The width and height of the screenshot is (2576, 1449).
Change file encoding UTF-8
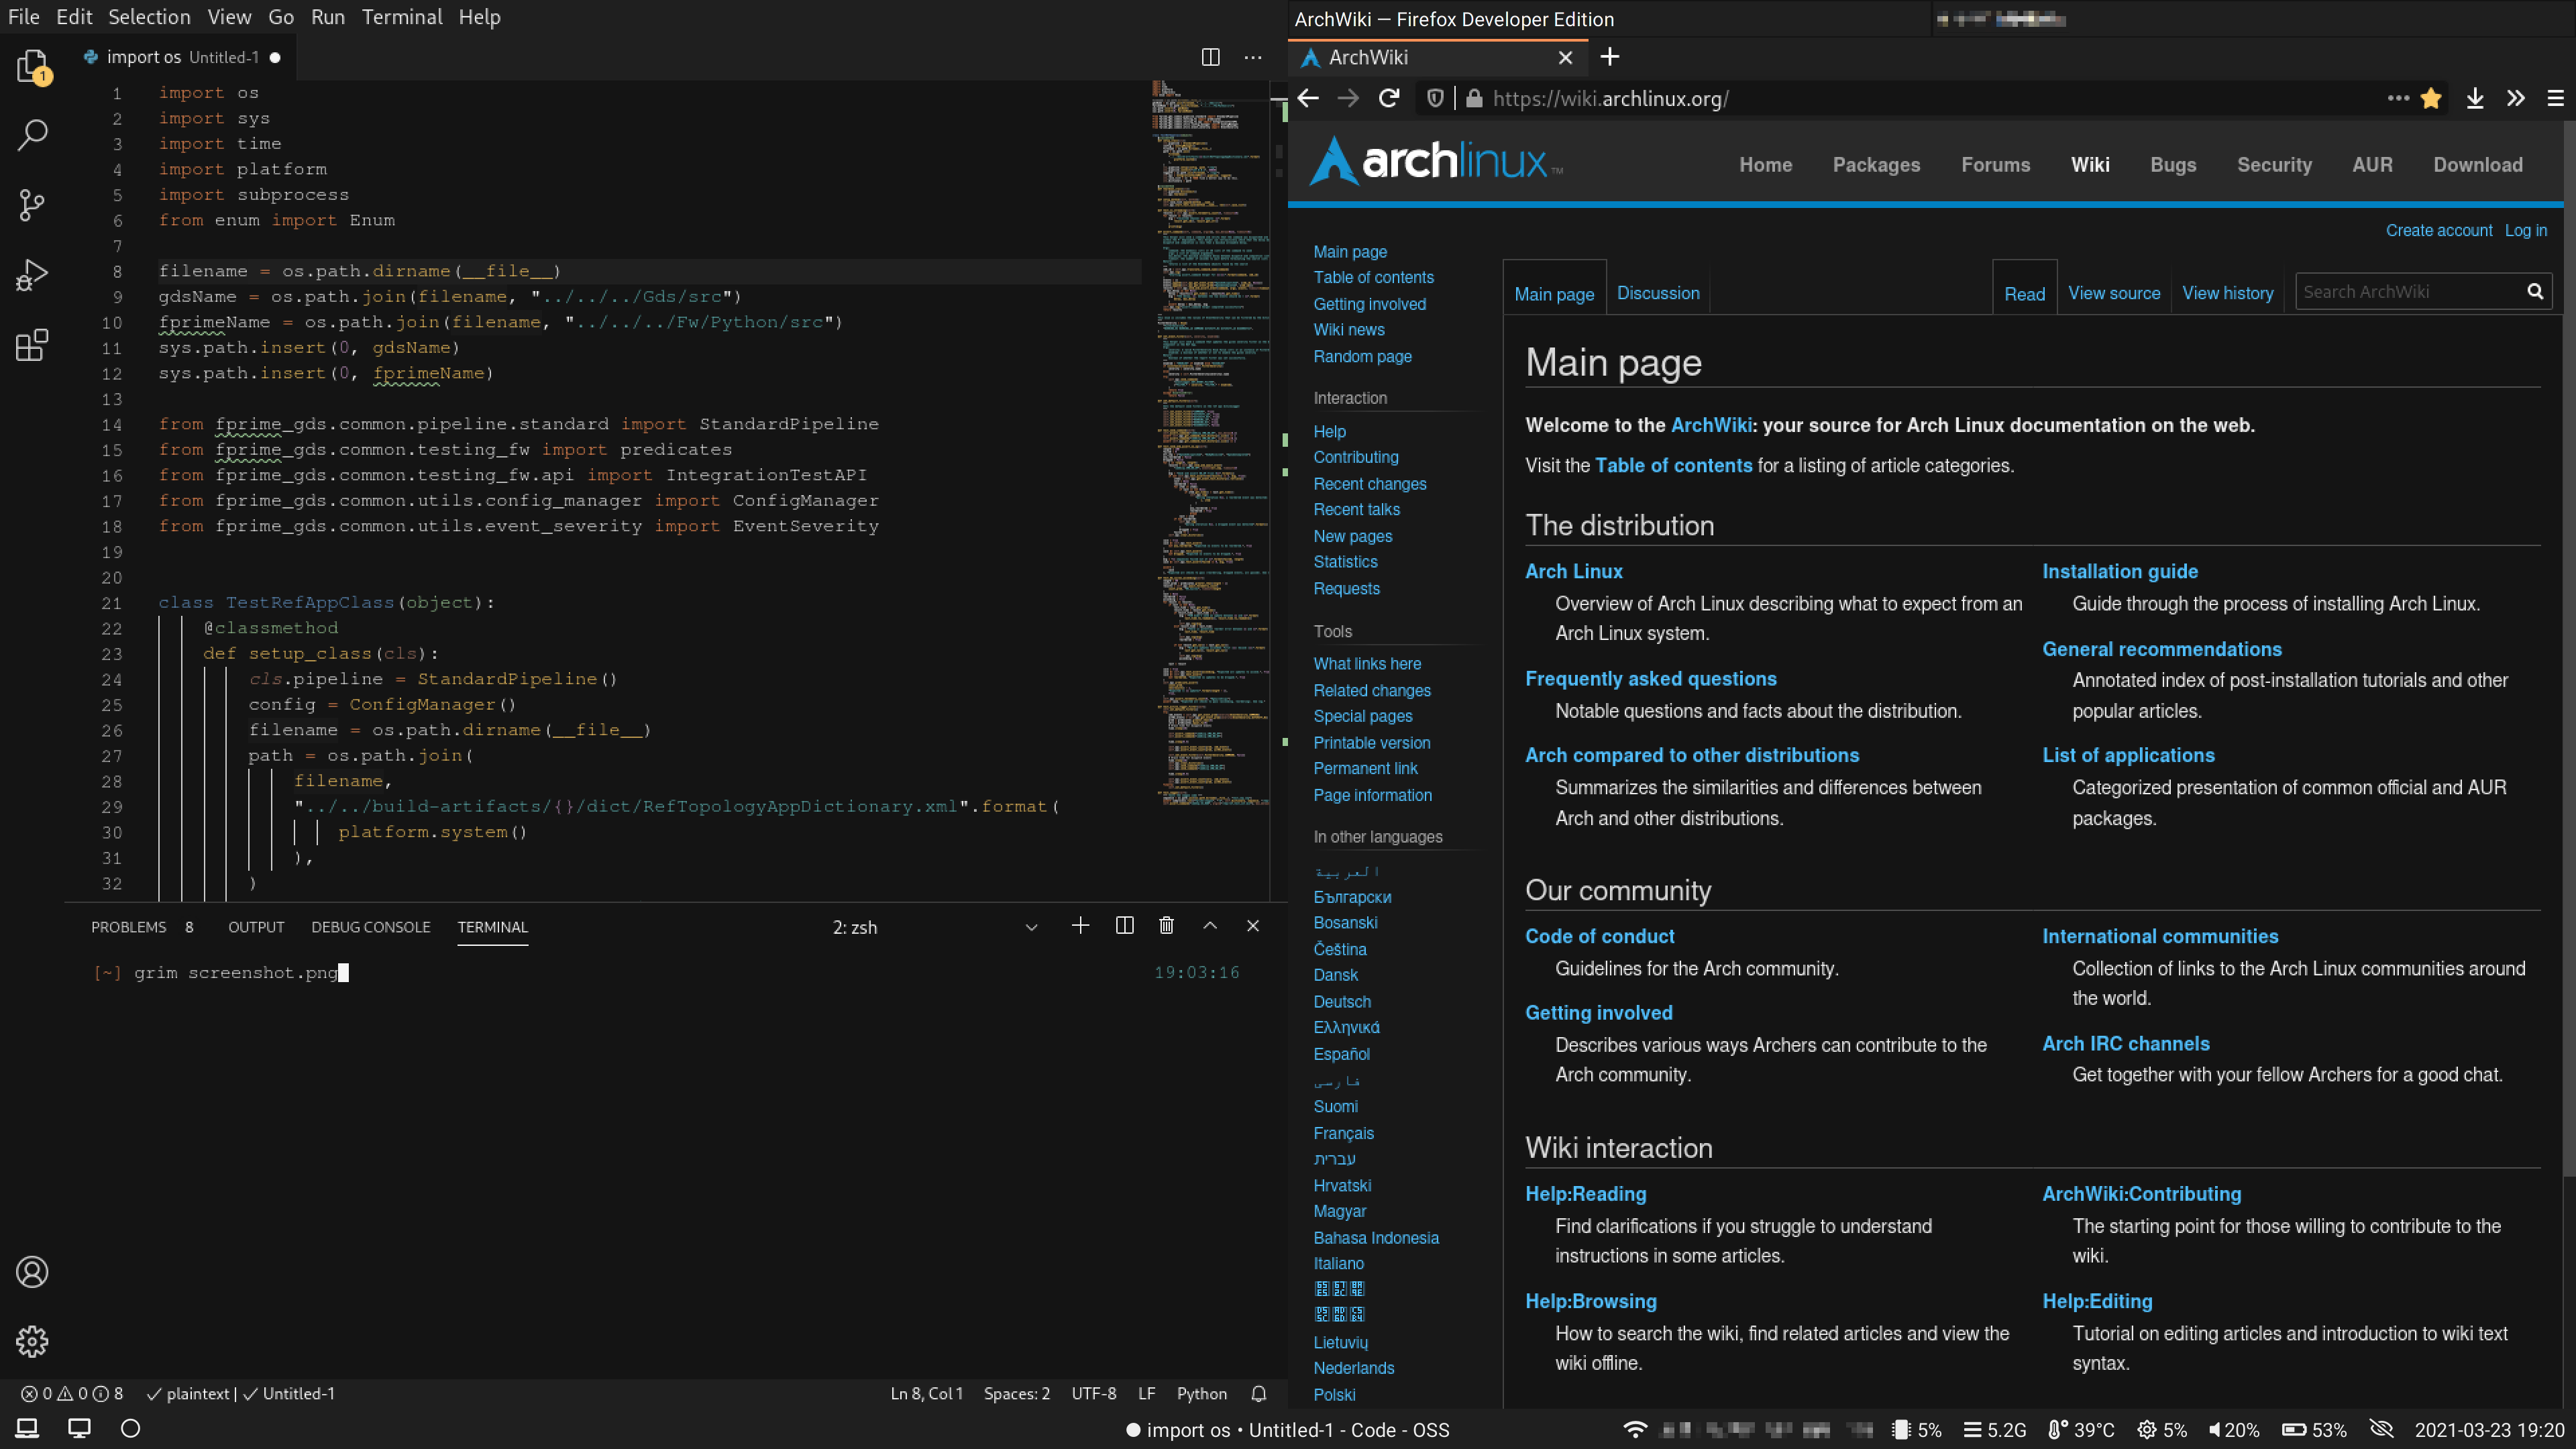(1094, 1394)
